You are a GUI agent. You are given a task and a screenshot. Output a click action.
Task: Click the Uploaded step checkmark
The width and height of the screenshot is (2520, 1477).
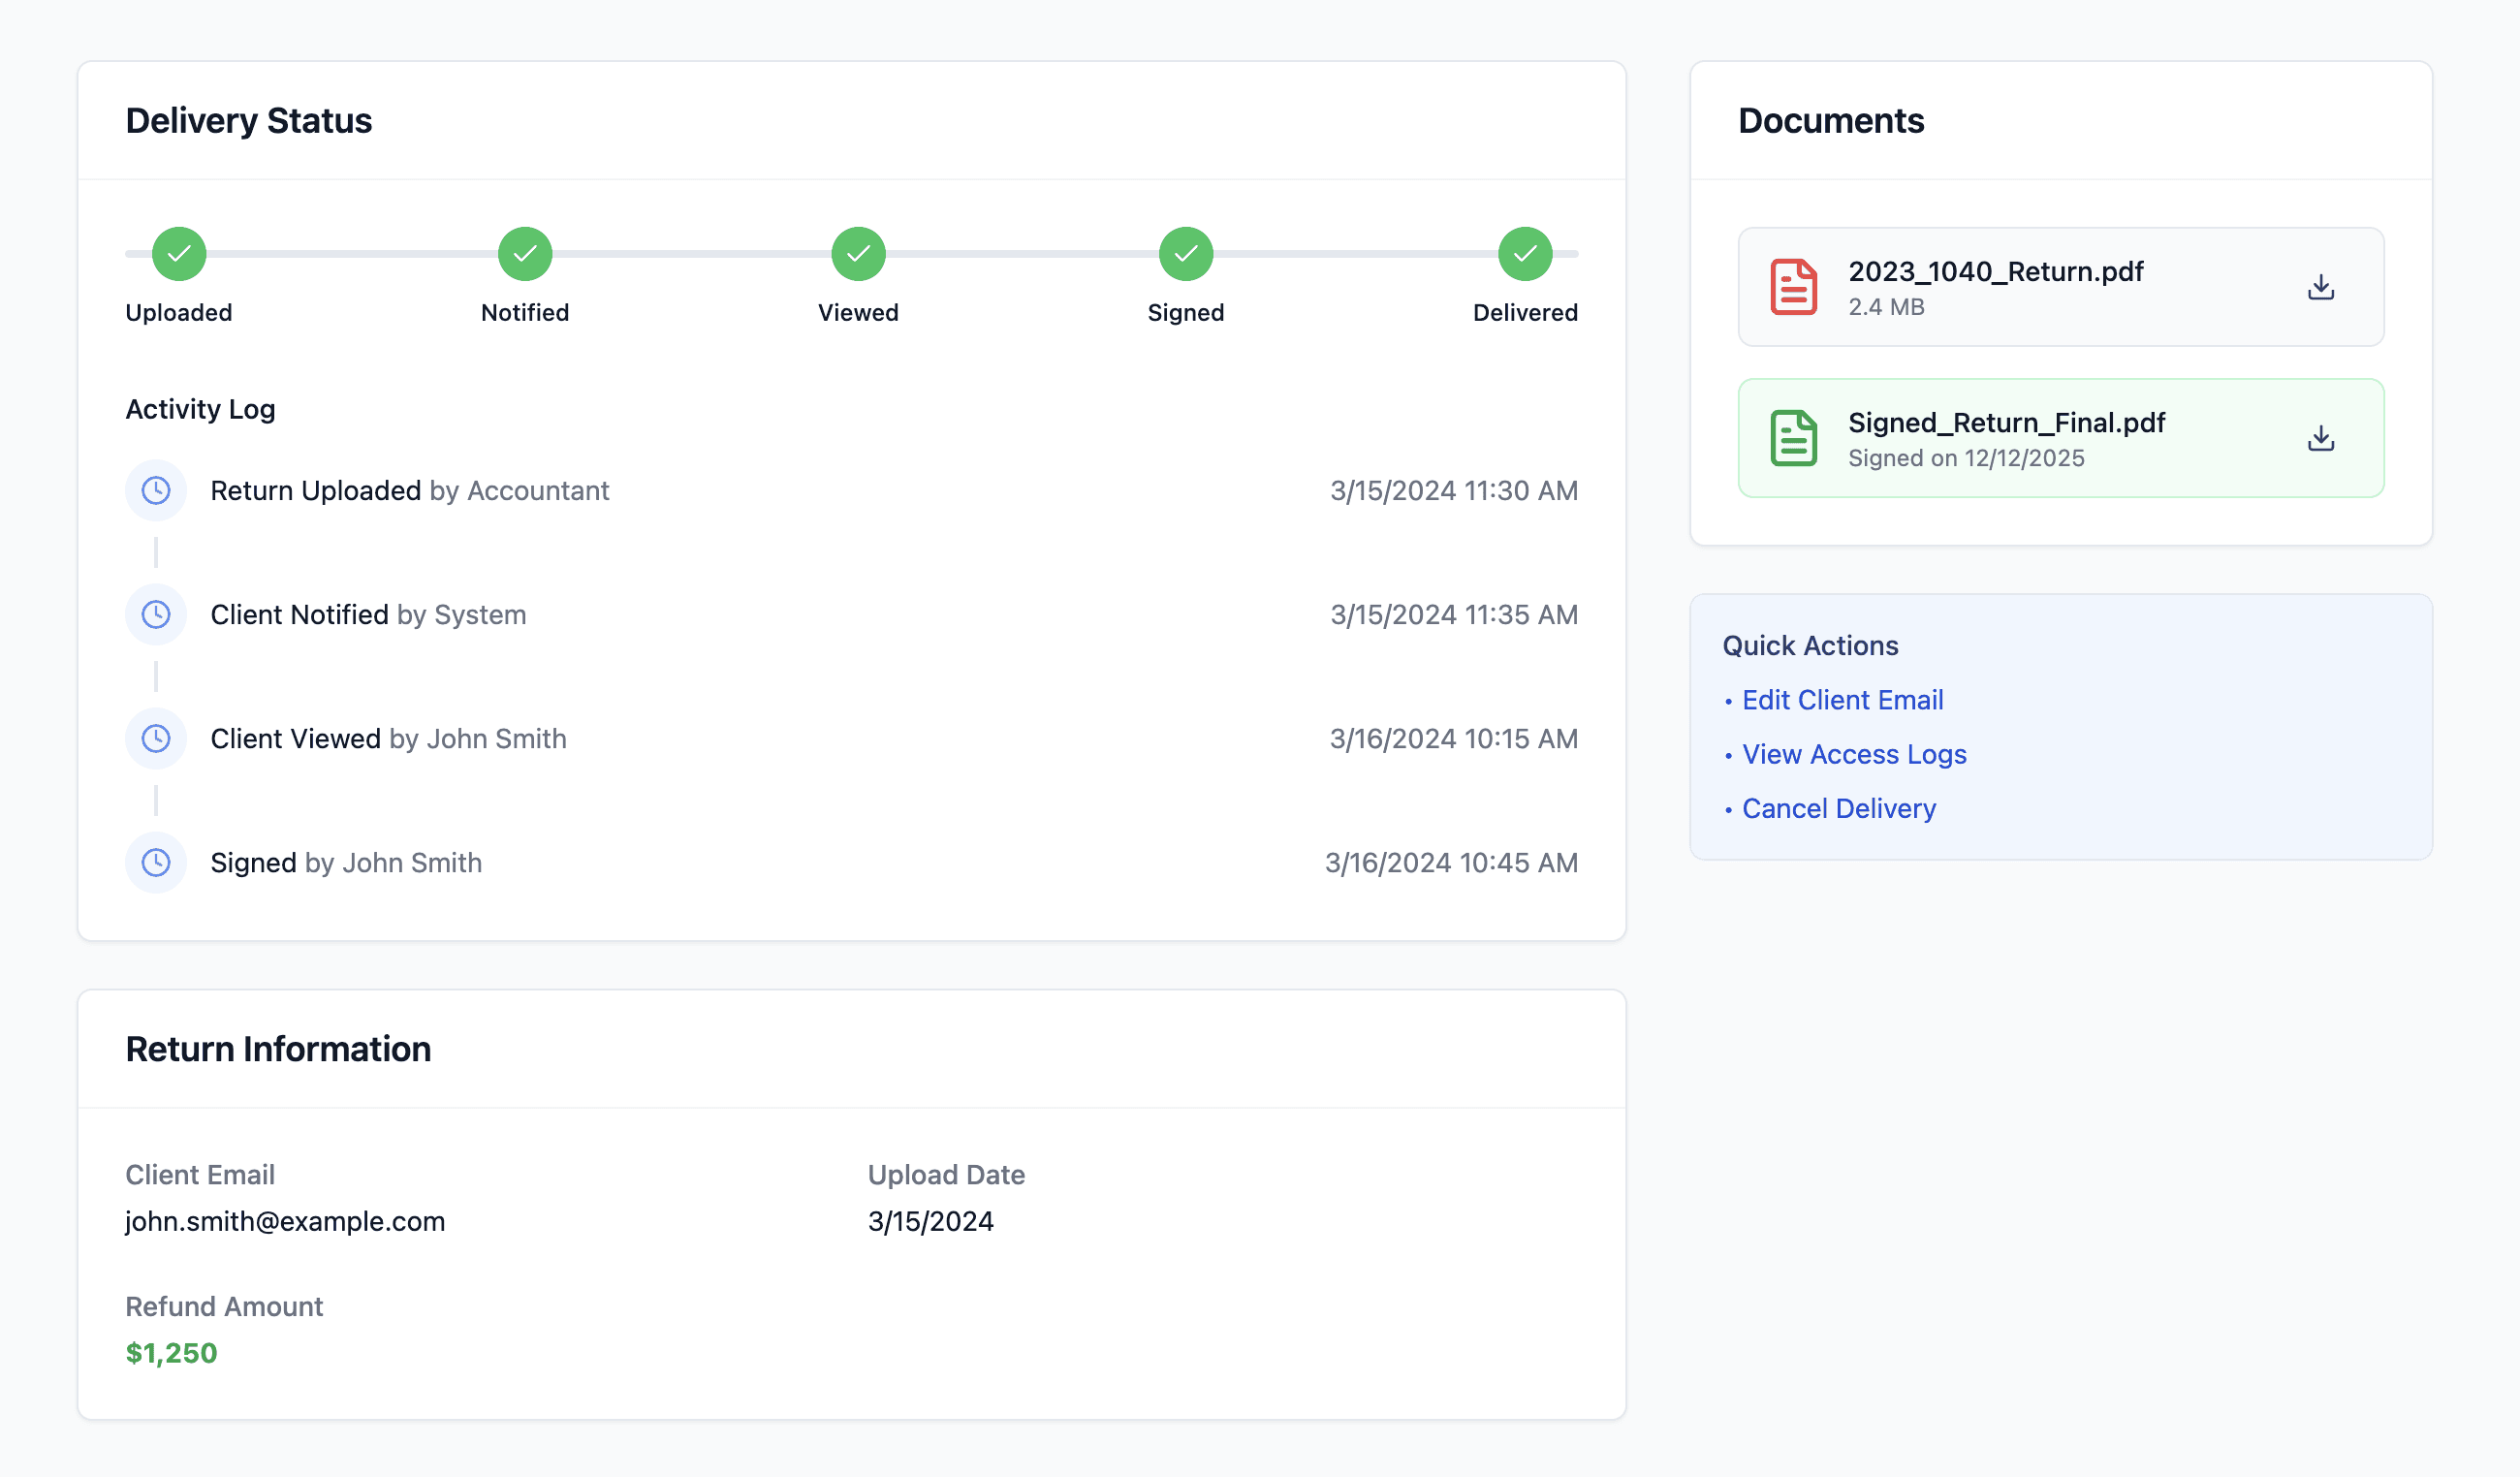click(x=179, y=254)
